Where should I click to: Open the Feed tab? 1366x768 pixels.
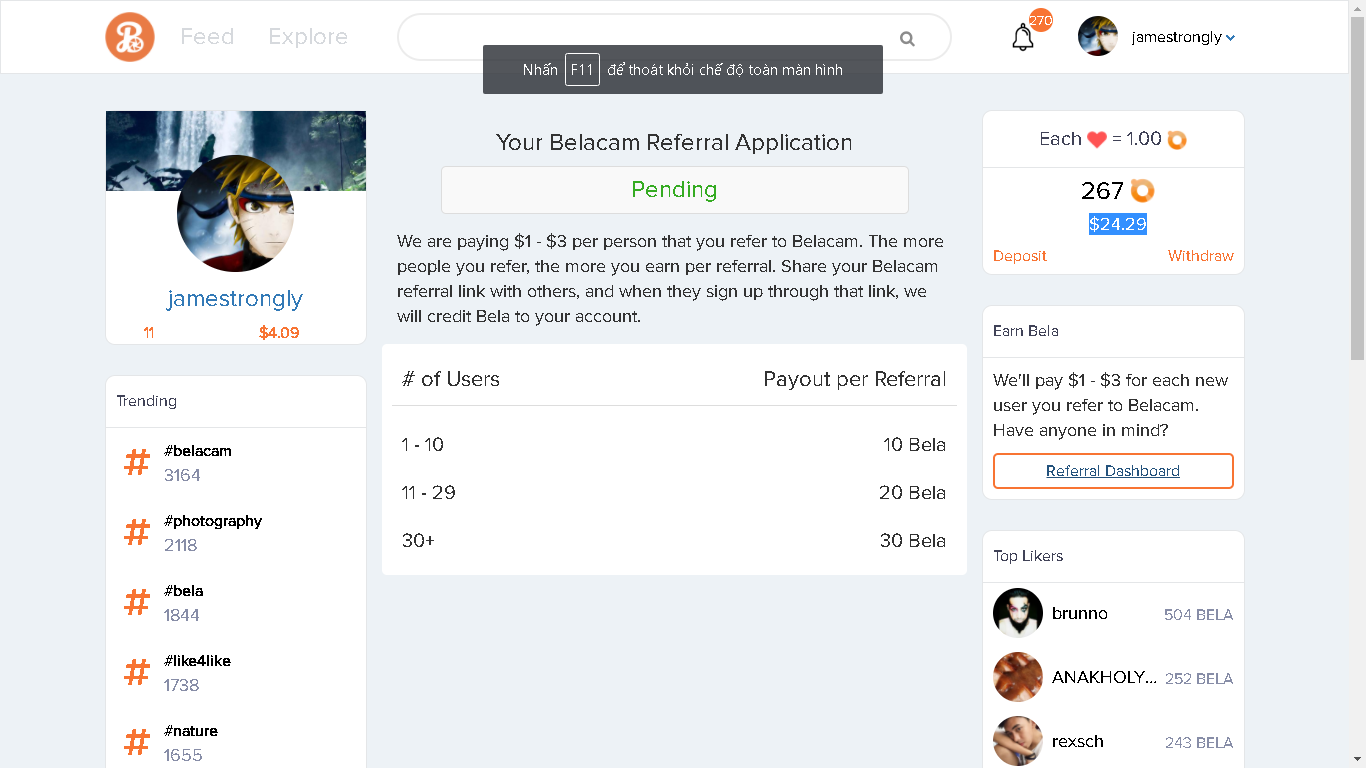click(x=207, y=37)
